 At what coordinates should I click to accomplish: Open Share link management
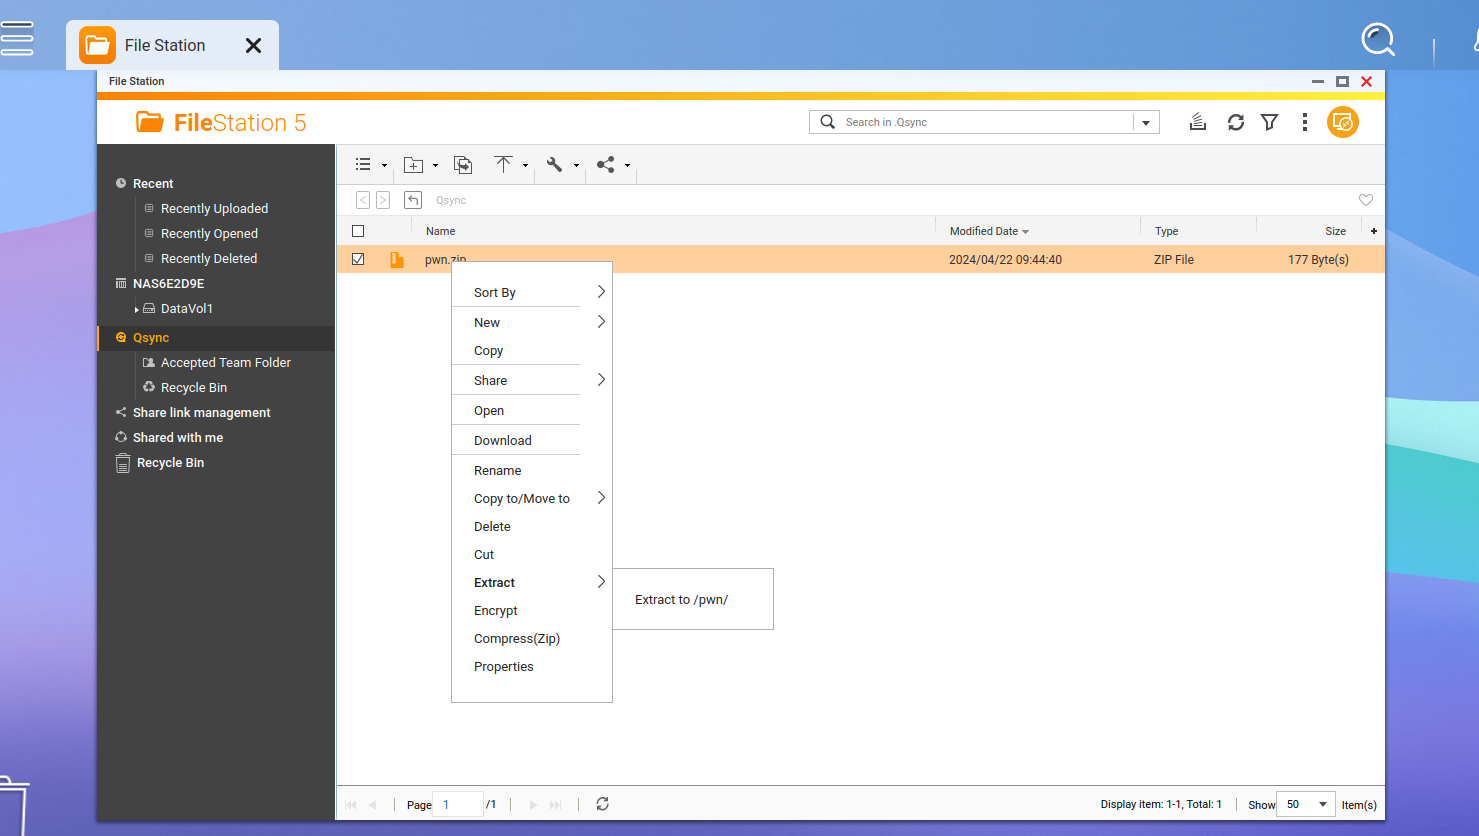(x=201, y=412)
